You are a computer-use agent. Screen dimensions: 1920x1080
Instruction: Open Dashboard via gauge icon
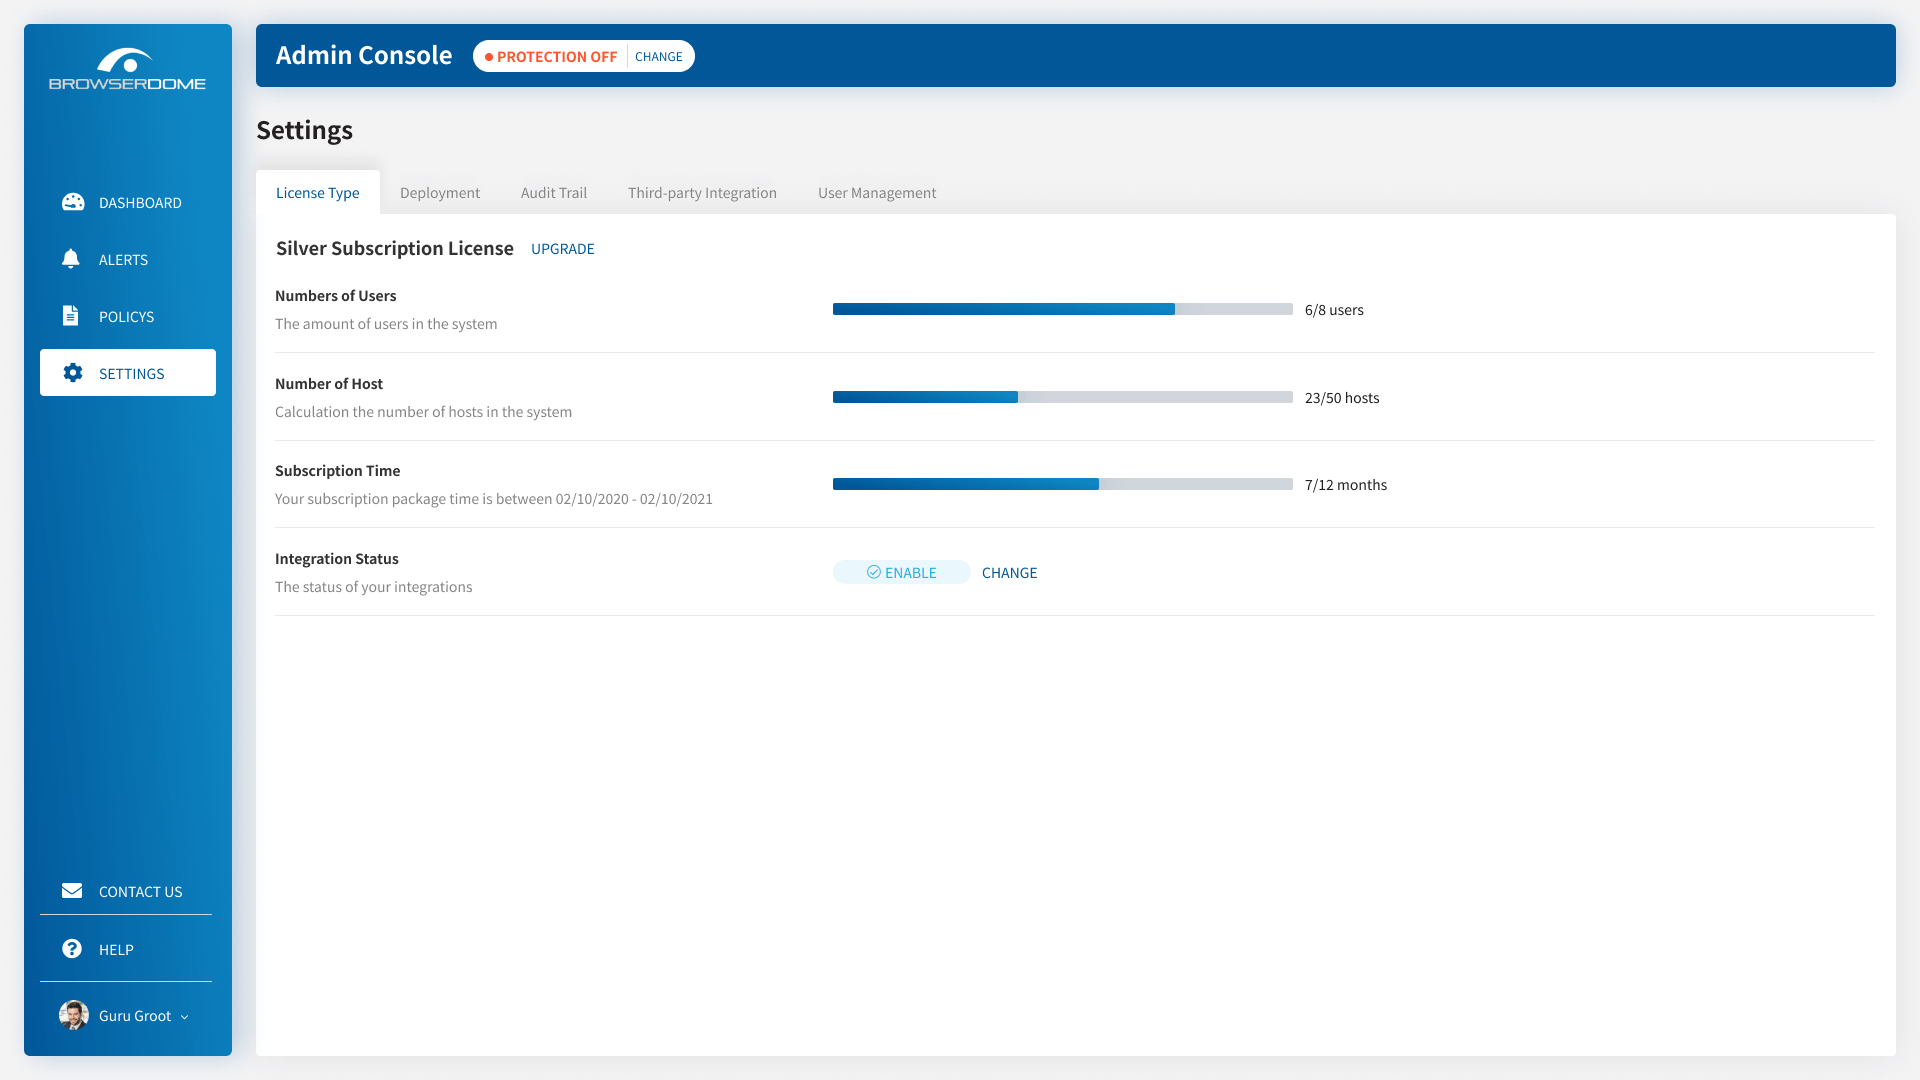coord(73,202)
